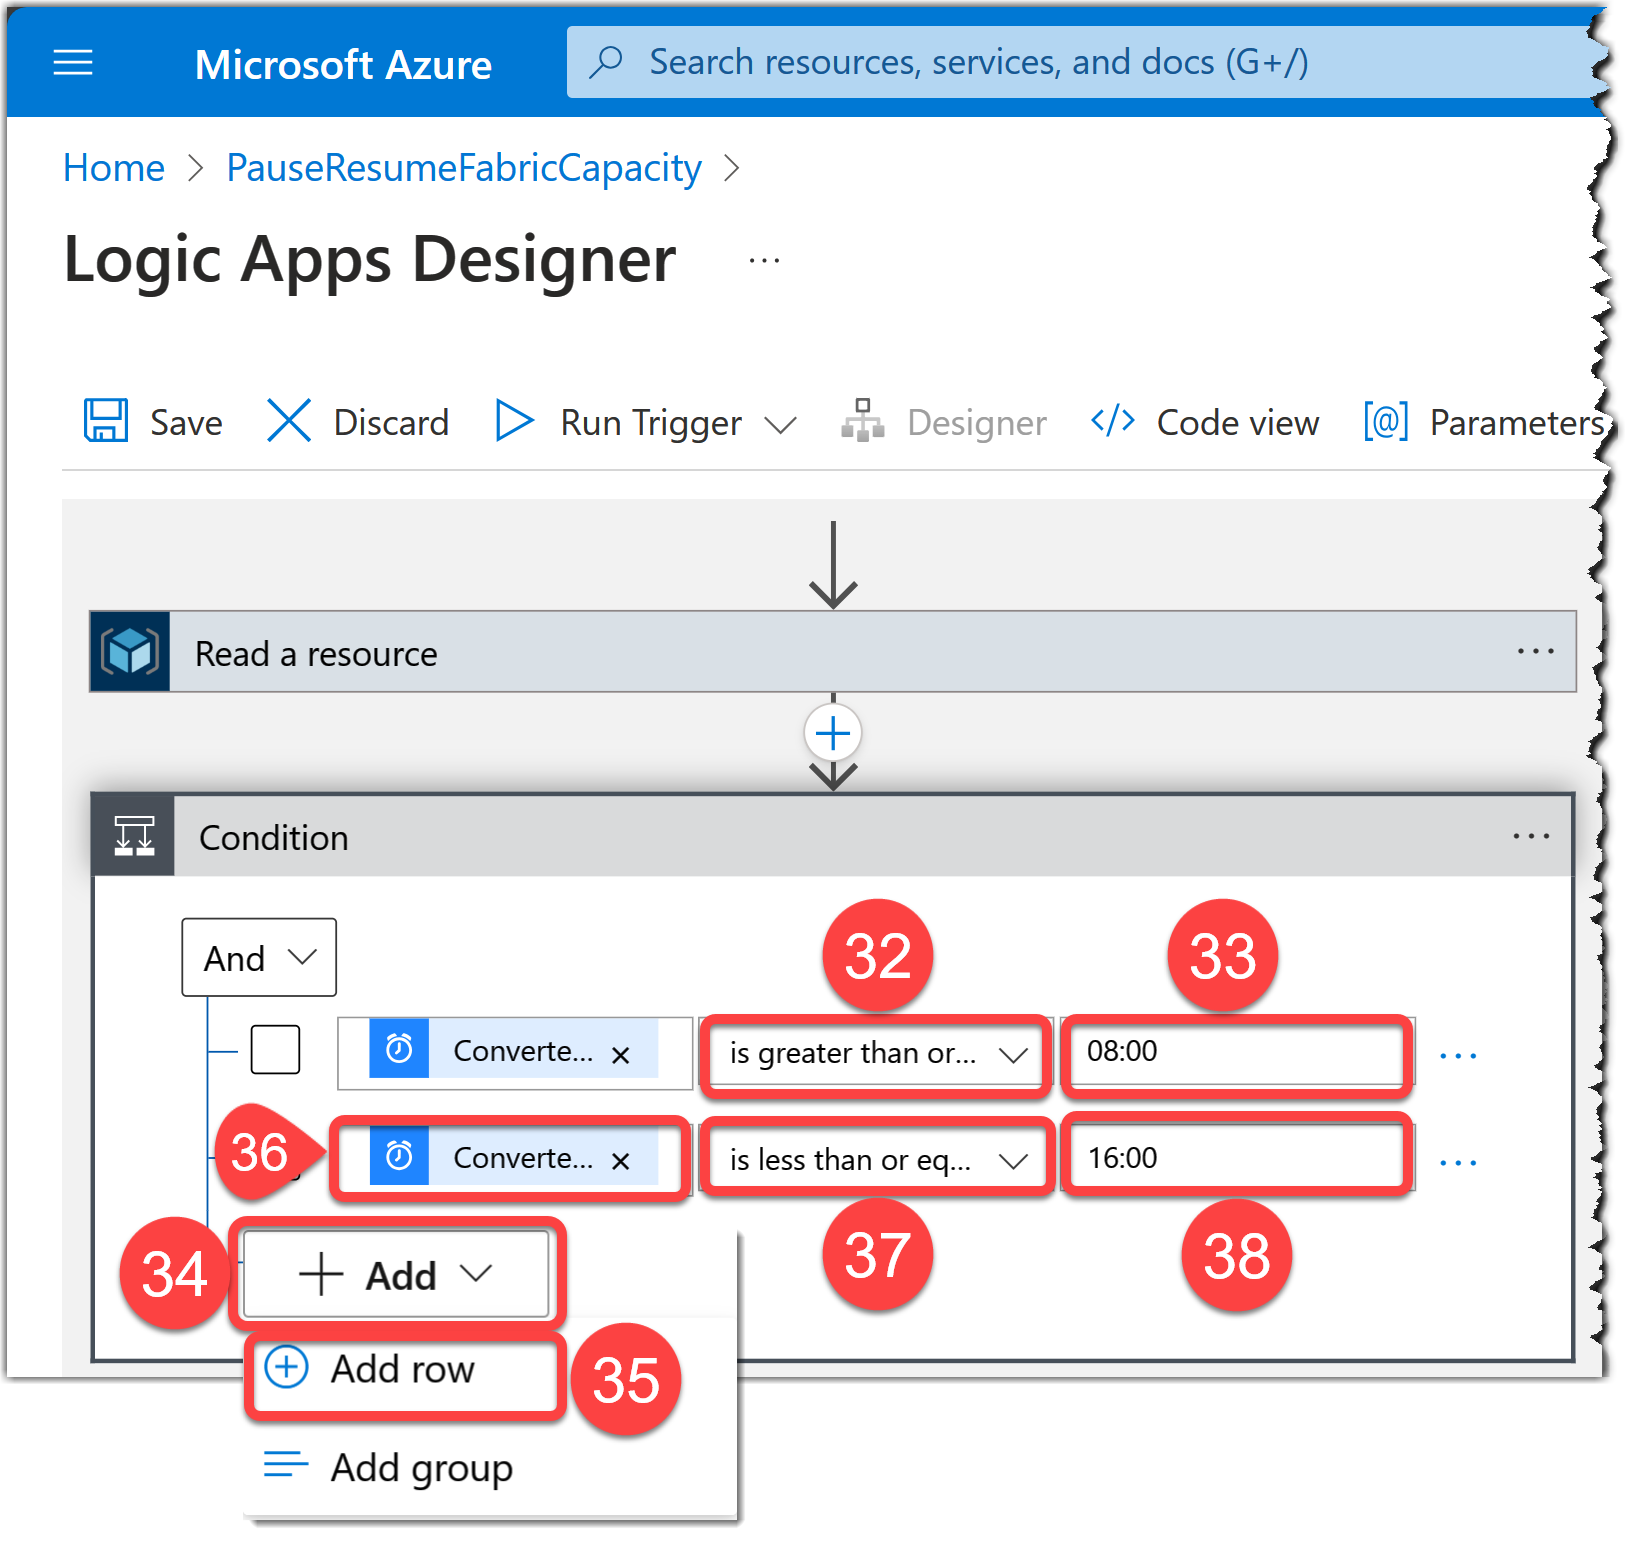
Task: Open the 16:00 row ellipsis menu
Action: point(1458,1162)
